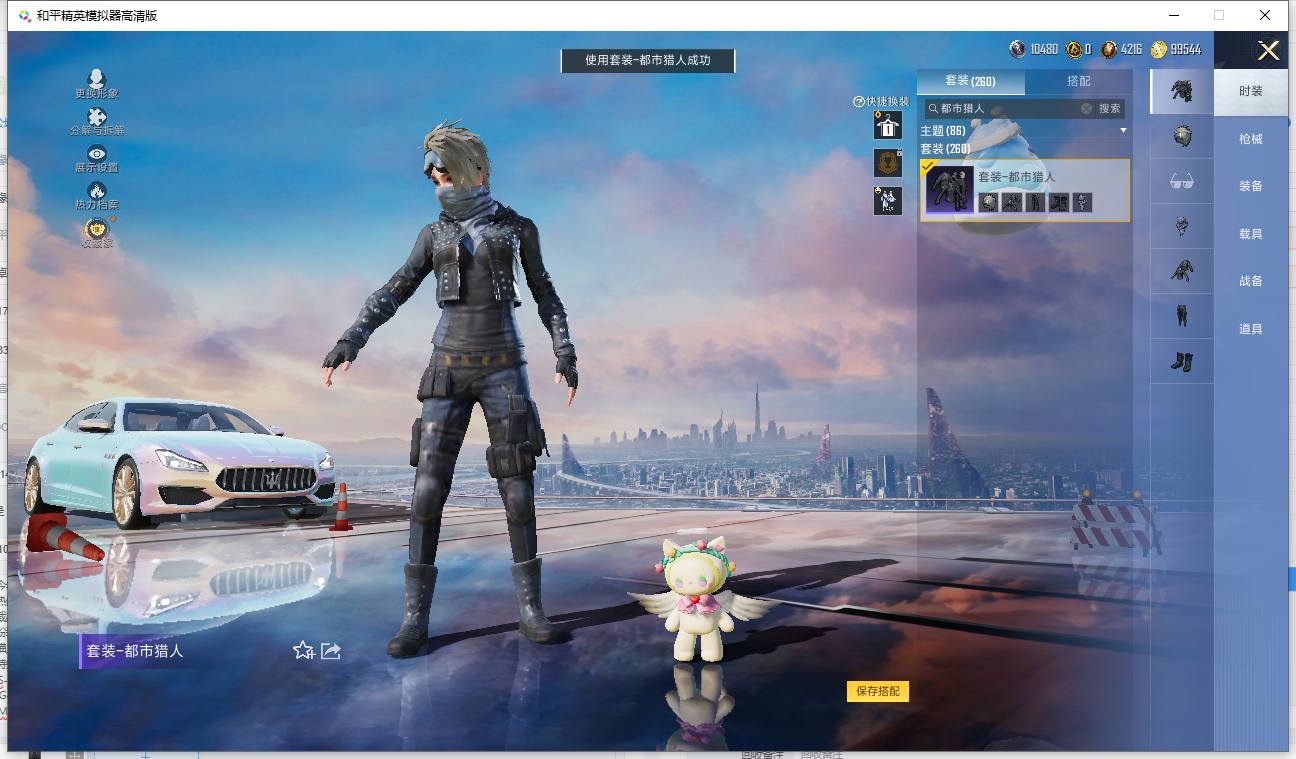The height and width of the screenshot is (759, 1296).
Task: Open the 战备 tab
Action: [1251, 281]
